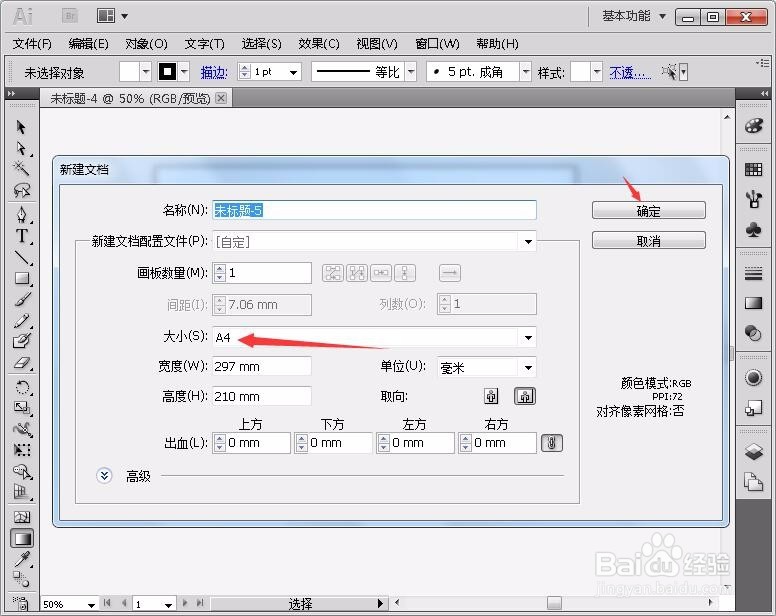Select the Selection tool (black arrow)
The width and height of the screenshot is (776, 616).
click(21, 127)
